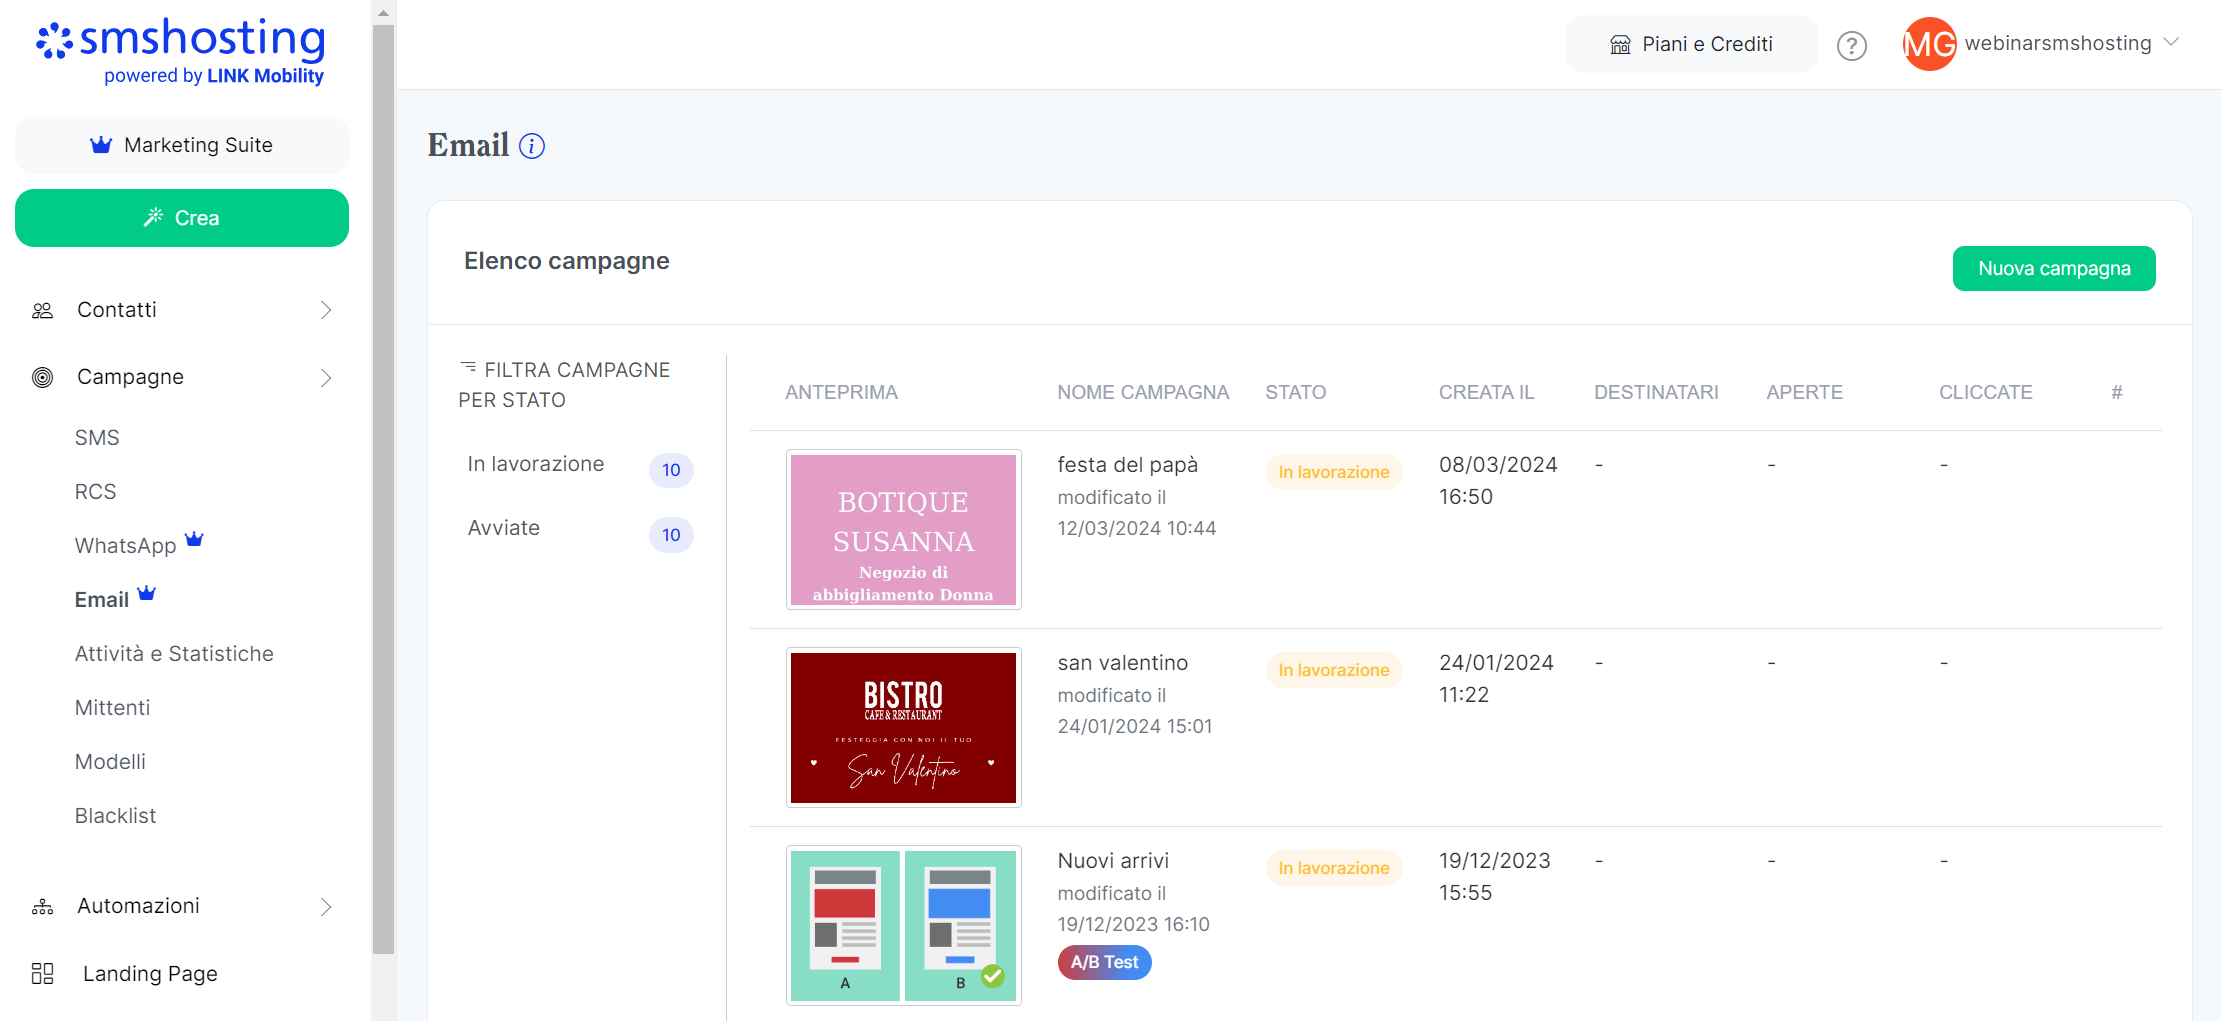2221x1021 pixels.
Task: Click the Email info icon
Action: click(532, 147)
